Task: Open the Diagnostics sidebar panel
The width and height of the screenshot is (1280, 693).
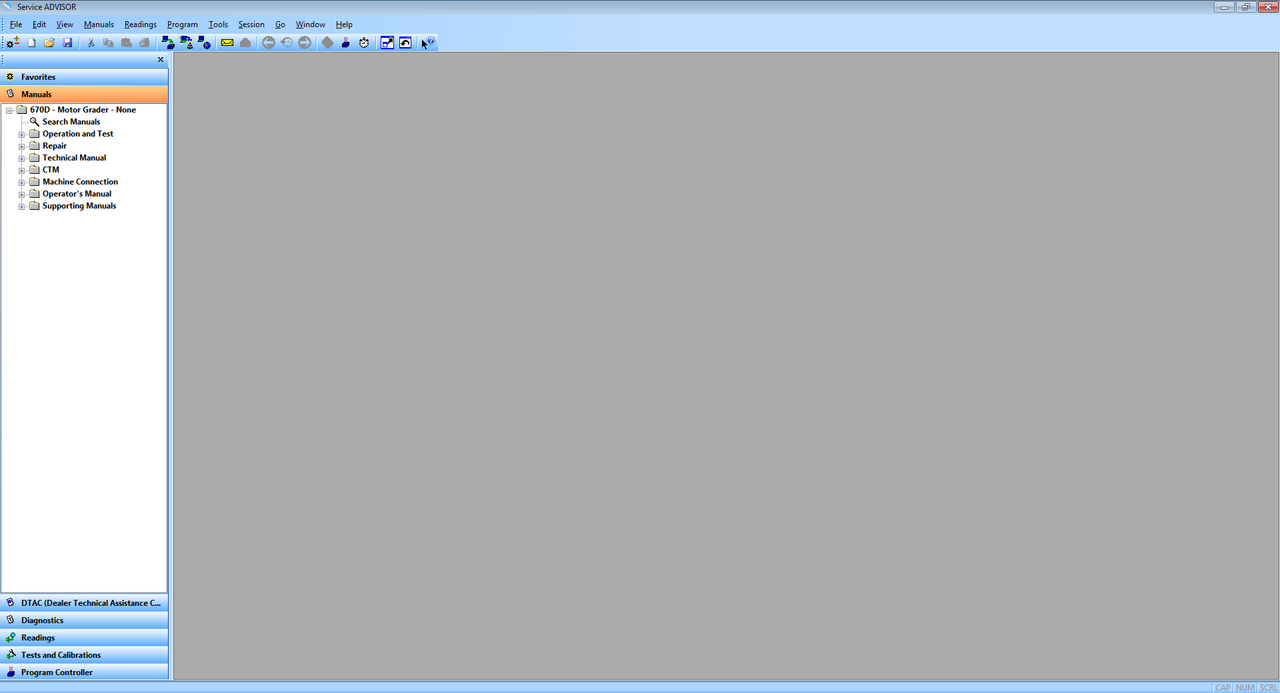Action: [84, 620]
